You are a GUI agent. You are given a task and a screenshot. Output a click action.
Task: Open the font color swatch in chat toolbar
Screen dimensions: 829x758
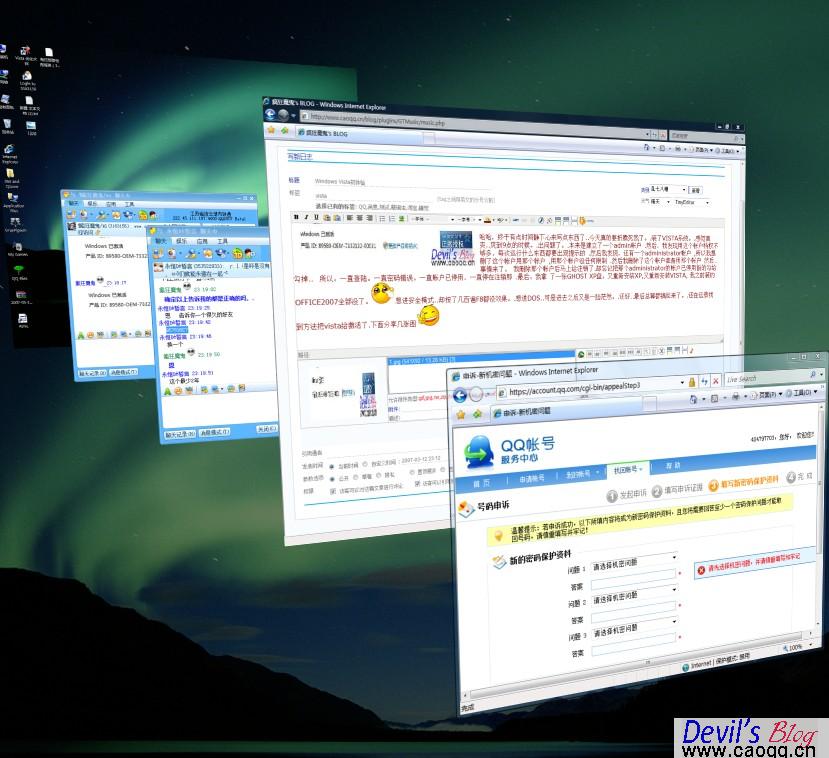click(x=168, y=389)
